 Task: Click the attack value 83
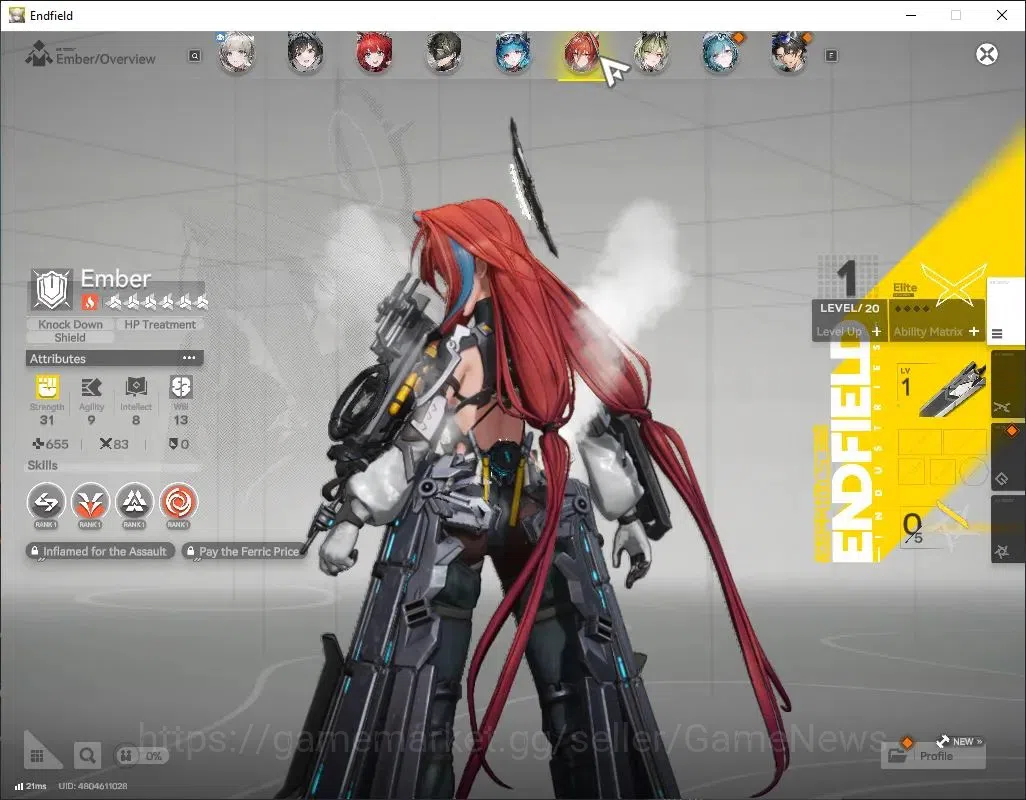[114, 444]
